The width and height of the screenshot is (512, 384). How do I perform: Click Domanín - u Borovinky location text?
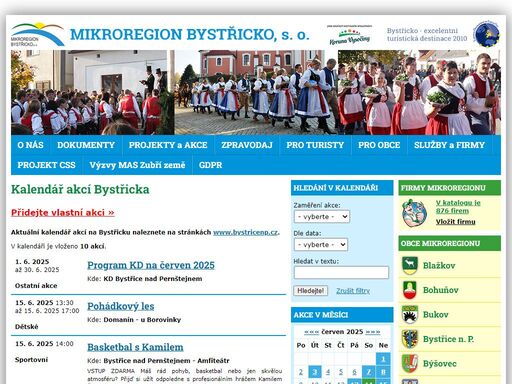pos(142,320)
